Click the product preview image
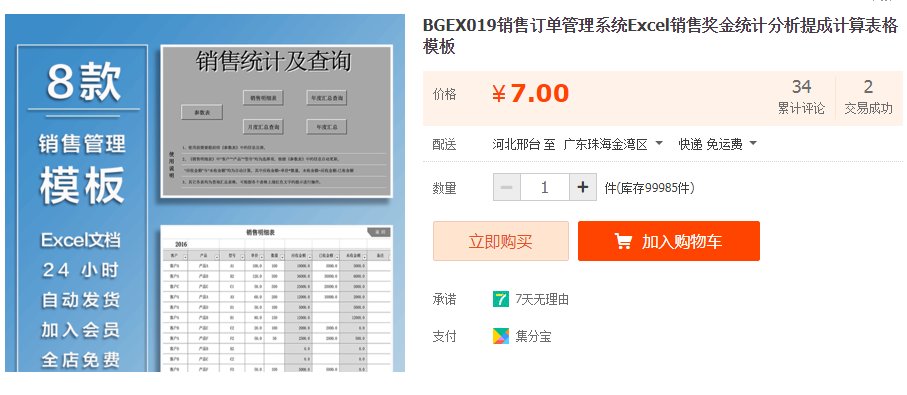This screenshot has height=395, width=907. (x=205, y=193)
